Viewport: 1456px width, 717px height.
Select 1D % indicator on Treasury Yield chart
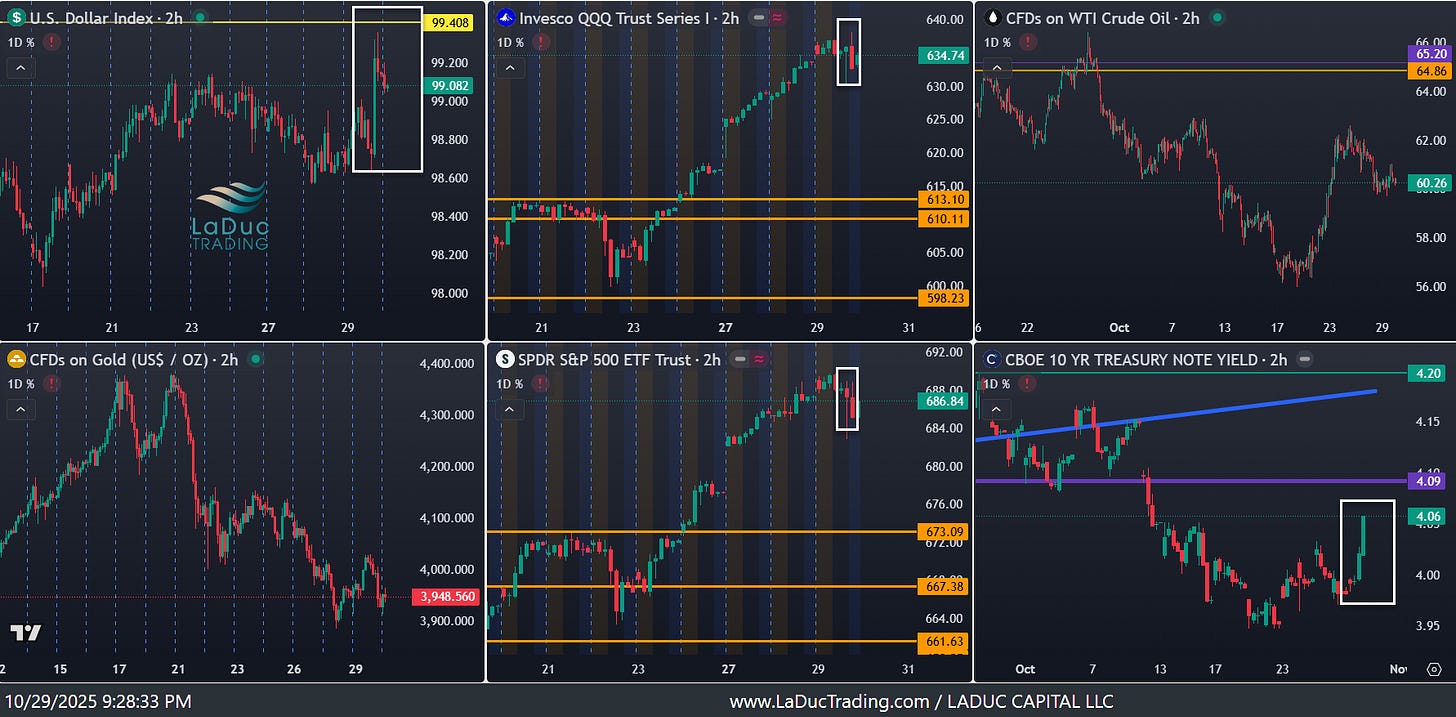(x=998, y=383)
